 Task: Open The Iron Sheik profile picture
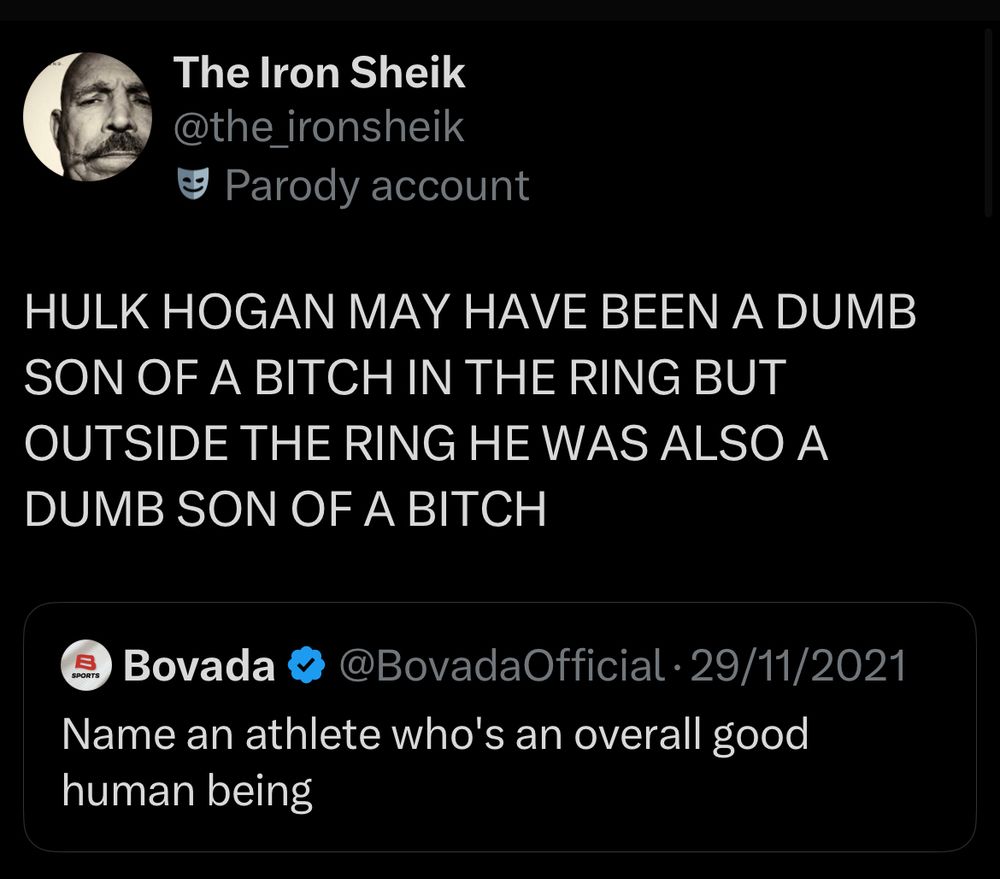pos(87,116)
